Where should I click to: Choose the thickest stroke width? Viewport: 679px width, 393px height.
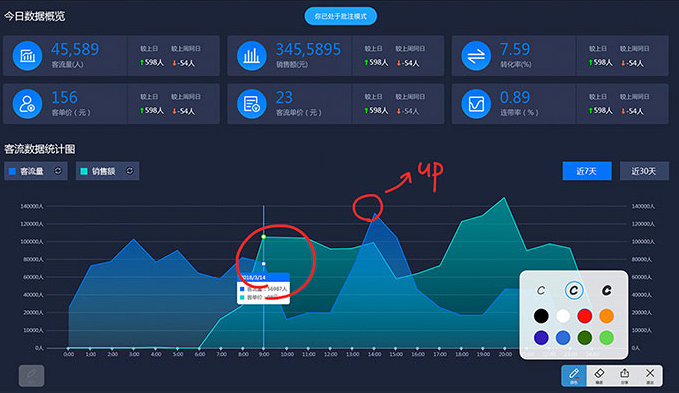pos(607,290)
